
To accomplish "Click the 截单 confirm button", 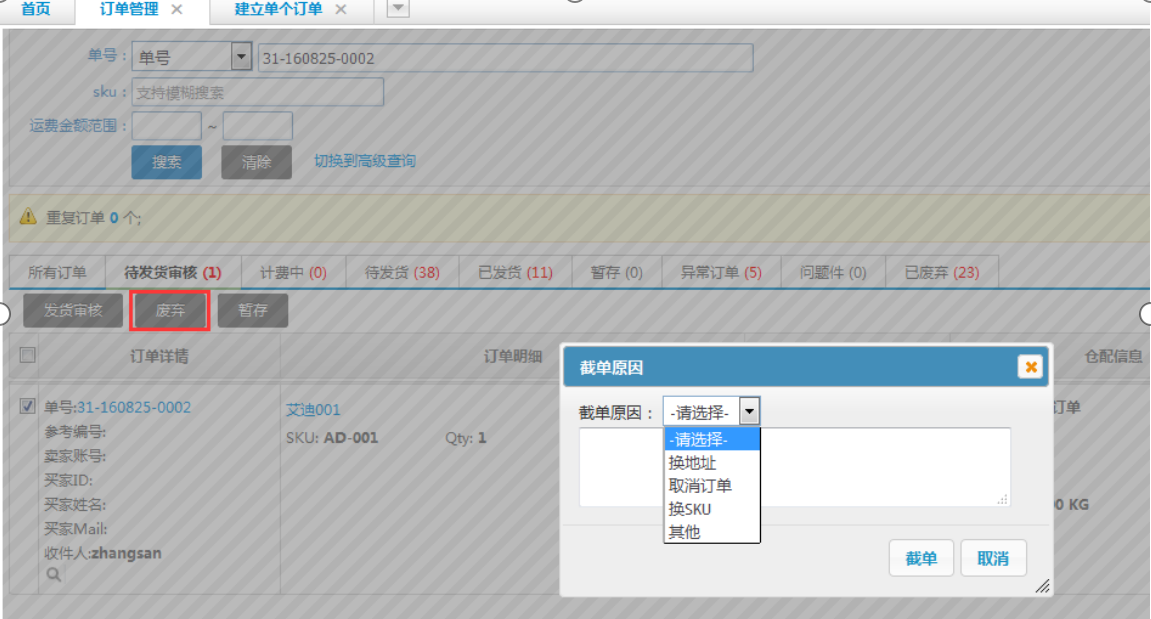I will click(x=921, y=559).
